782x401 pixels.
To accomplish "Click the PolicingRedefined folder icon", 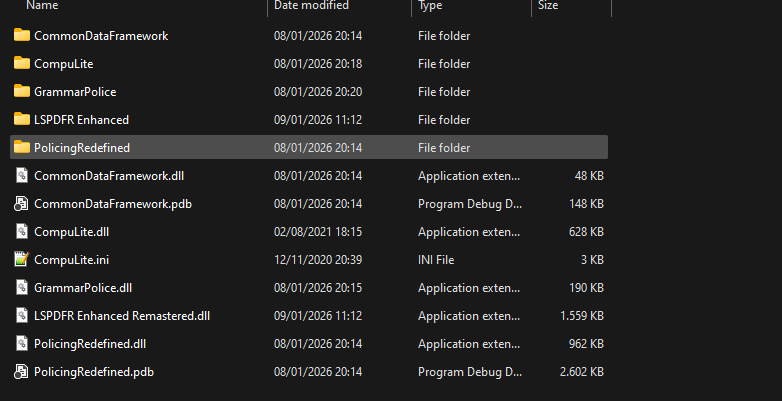I will 21,147.
